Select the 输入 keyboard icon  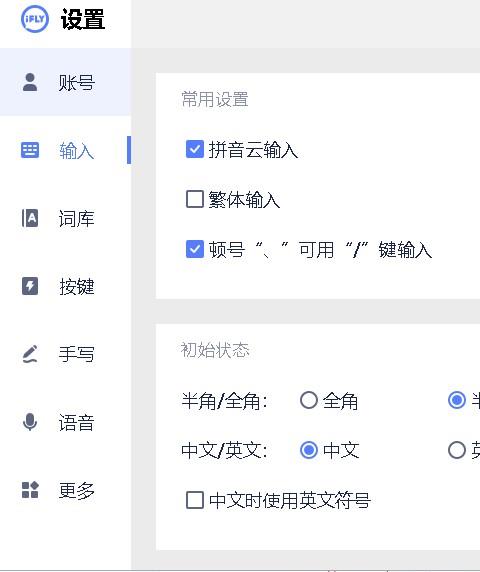click(30, 150)
